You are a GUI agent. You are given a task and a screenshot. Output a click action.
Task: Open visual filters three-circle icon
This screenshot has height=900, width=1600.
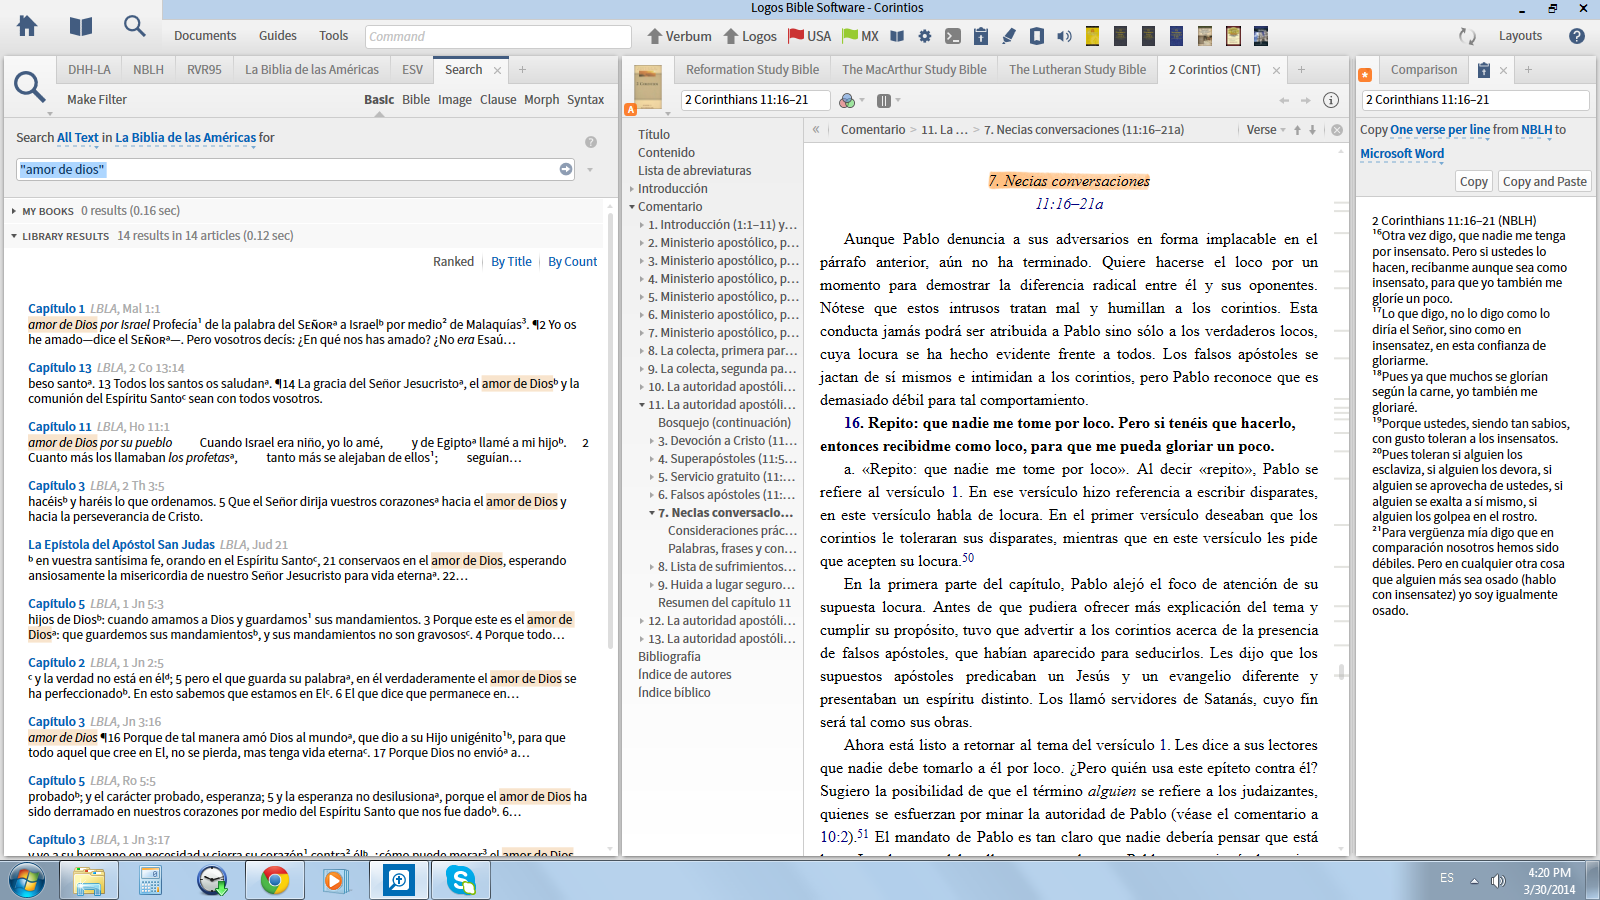pyautogui.click(x=847, y=100)
